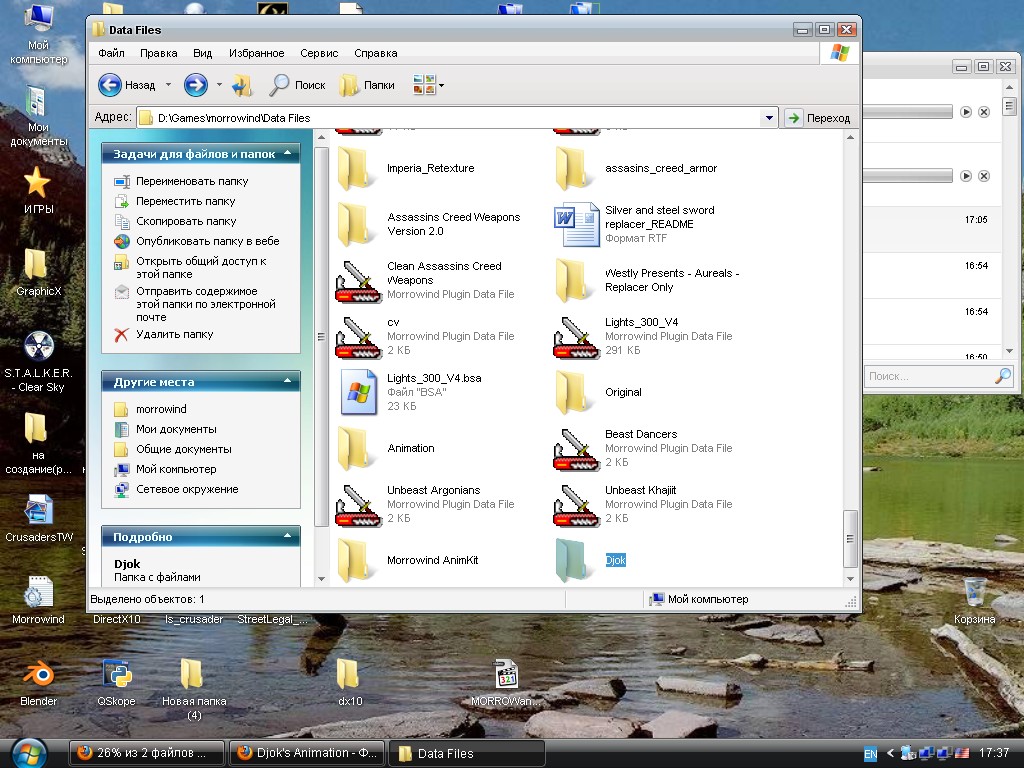Select the Unbeast Khajiit plugin icon
Image resolution: width=1024 pixels, height=768 pixels.
pyautogui.click(x=576, y=505)
